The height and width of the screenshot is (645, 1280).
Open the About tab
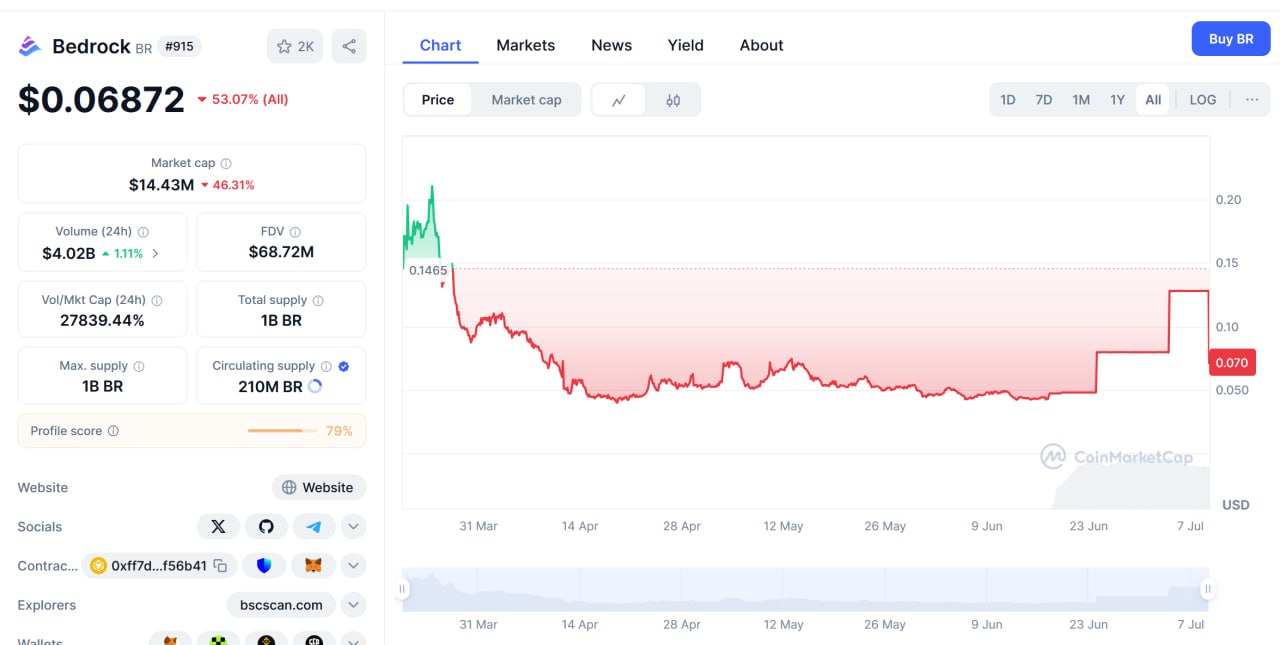(761, 45)
